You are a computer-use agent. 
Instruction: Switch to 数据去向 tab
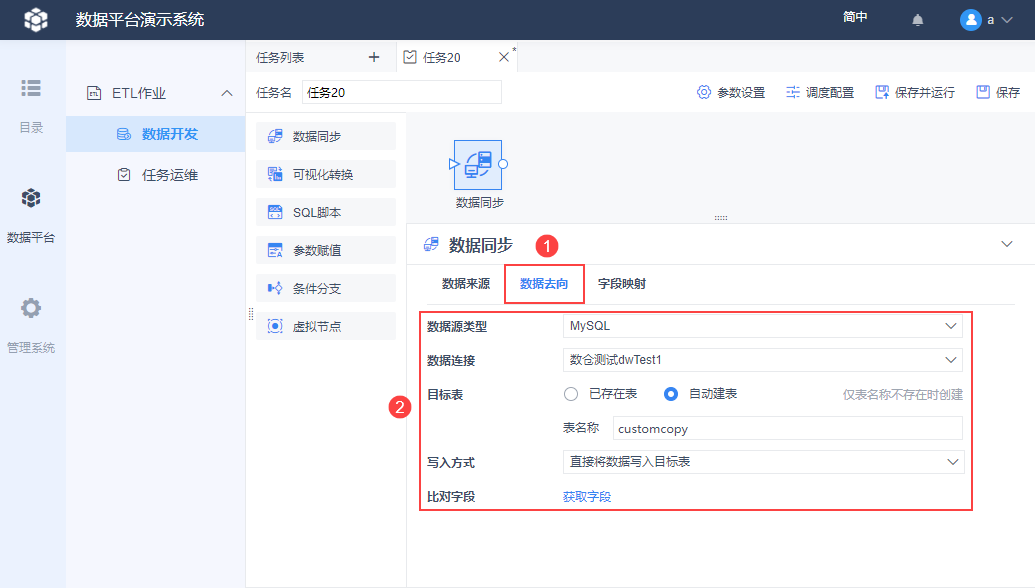pyautogui.click(x=544, y=284)
